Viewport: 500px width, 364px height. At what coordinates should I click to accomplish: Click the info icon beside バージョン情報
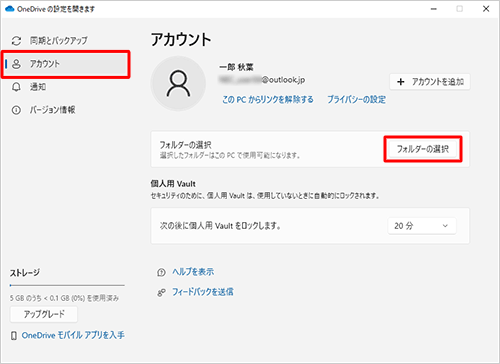click(x=16, y=110)
